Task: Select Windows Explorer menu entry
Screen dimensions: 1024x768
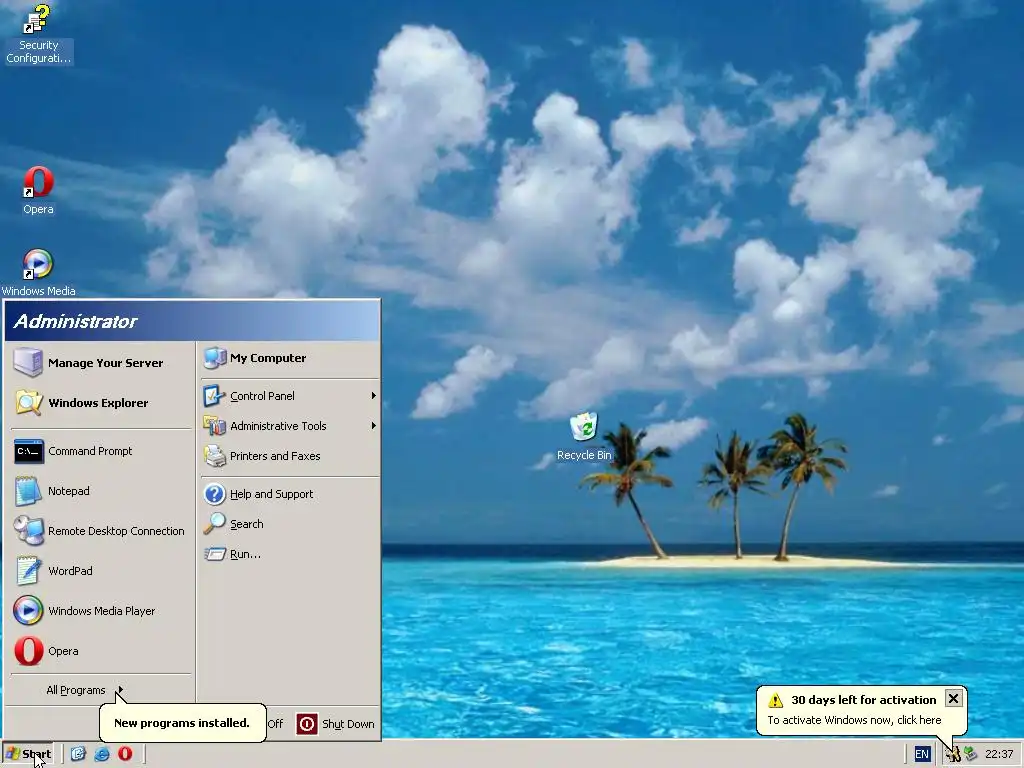Action: (100, 402)
